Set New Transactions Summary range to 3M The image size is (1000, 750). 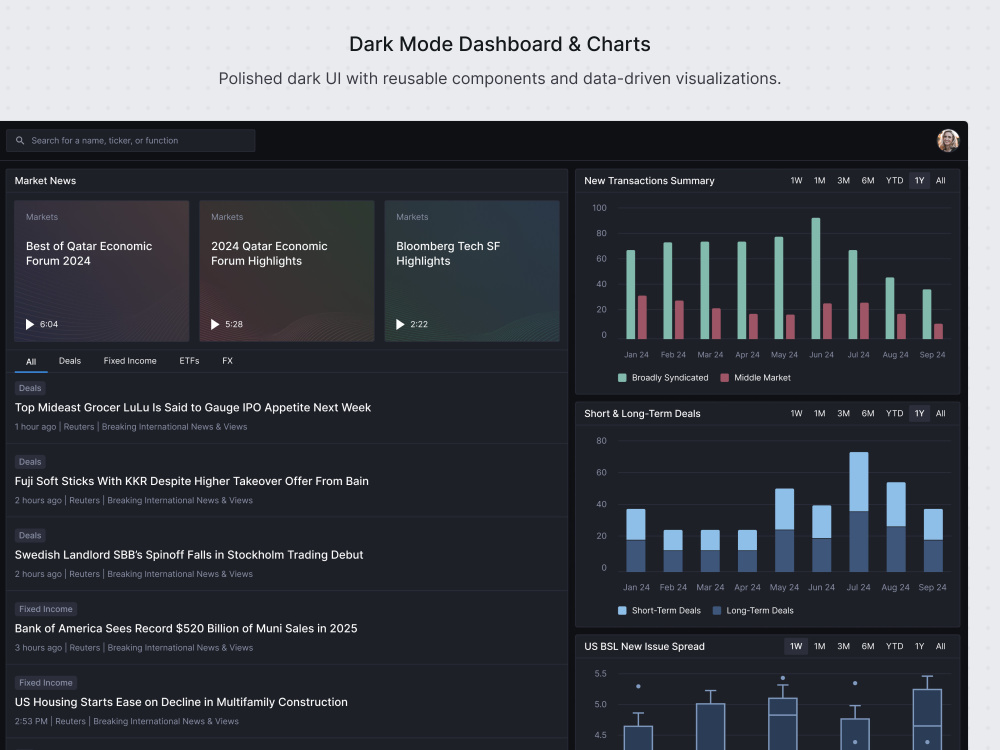coord(843,180)
